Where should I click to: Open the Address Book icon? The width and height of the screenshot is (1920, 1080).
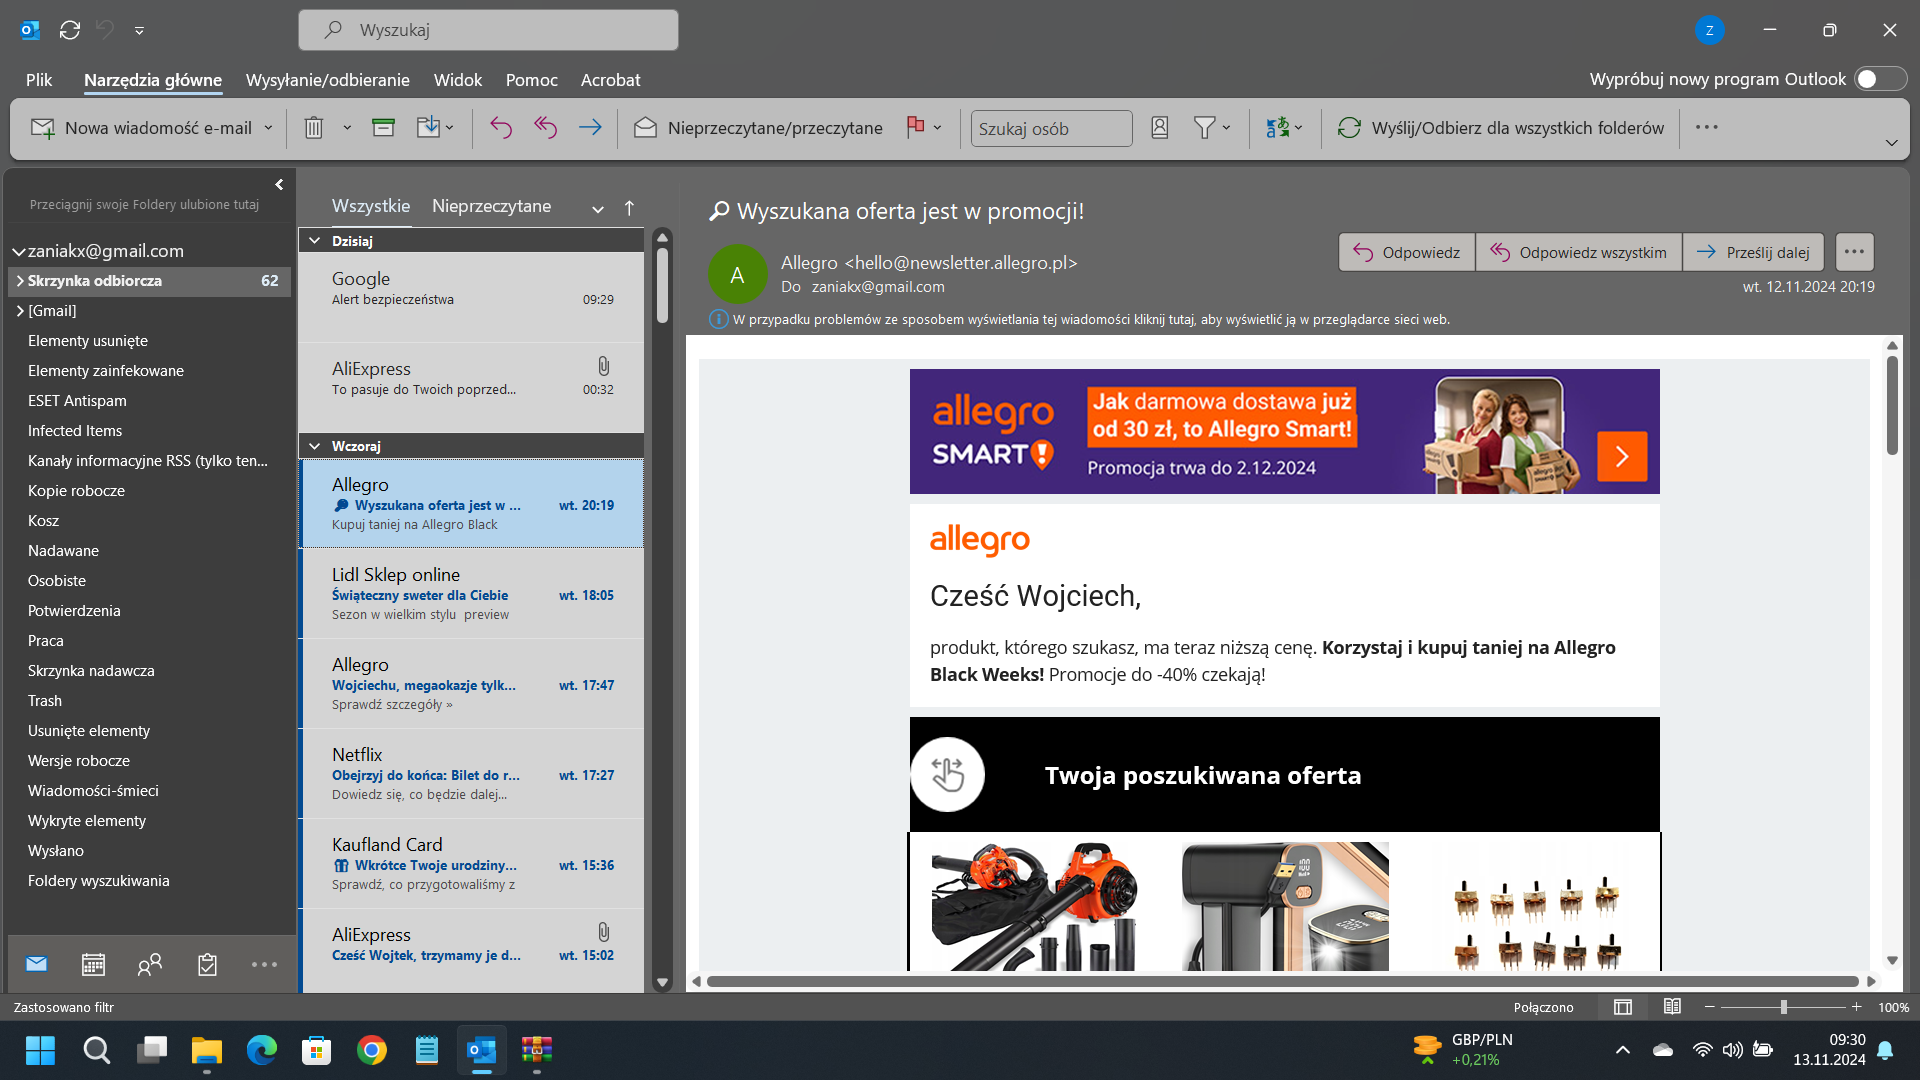[1160, 128]
